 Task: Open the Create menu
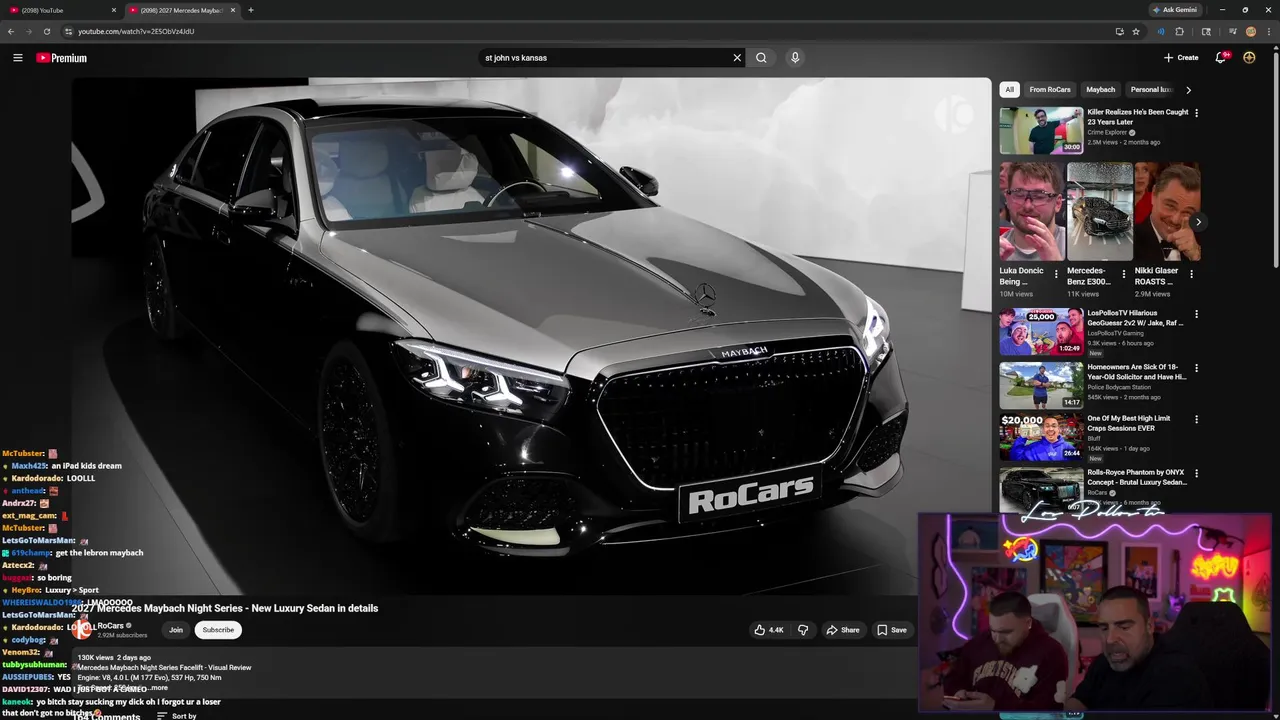[x=1181, y=58]
